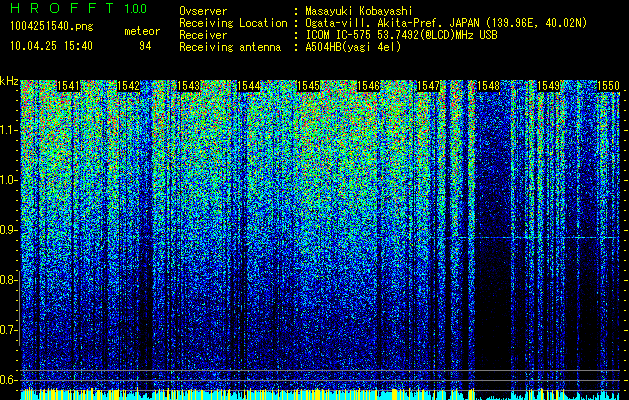Click the 0.9 frequency axis label
This screenshot has height=400, width=629.
pyautogui.click(x=8, y=230)
